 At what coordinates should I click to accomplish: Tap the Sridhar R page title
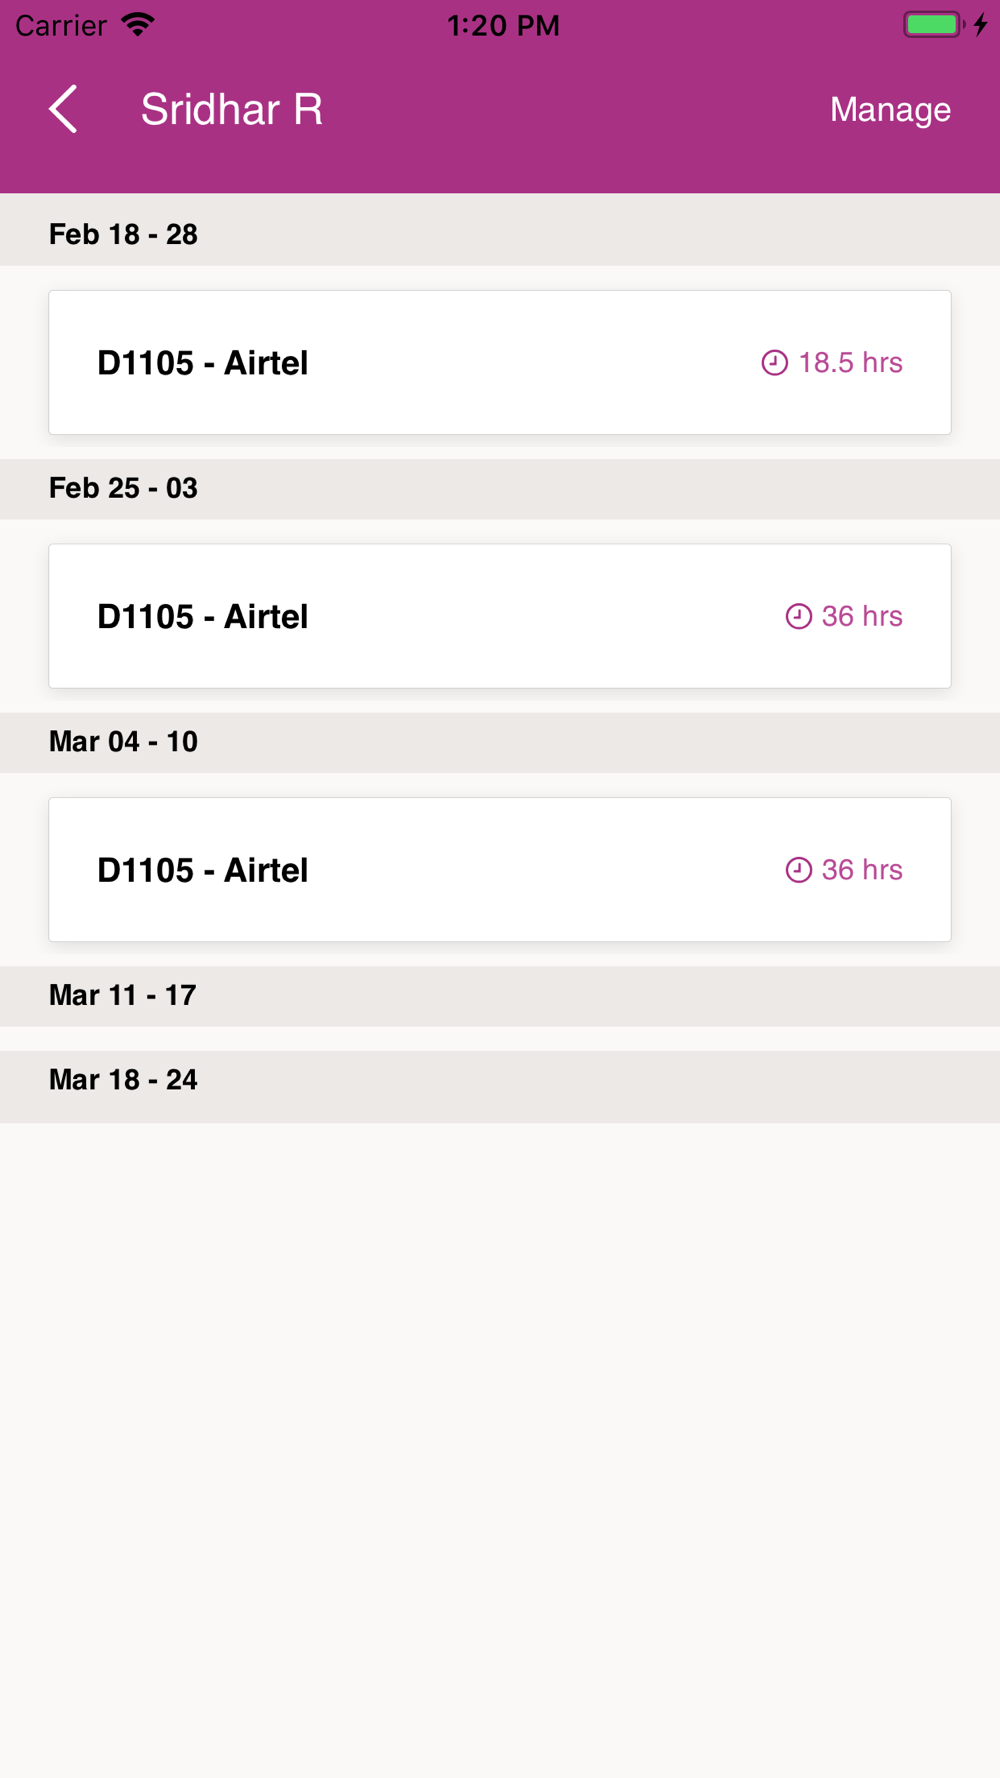tap(231, 109)
